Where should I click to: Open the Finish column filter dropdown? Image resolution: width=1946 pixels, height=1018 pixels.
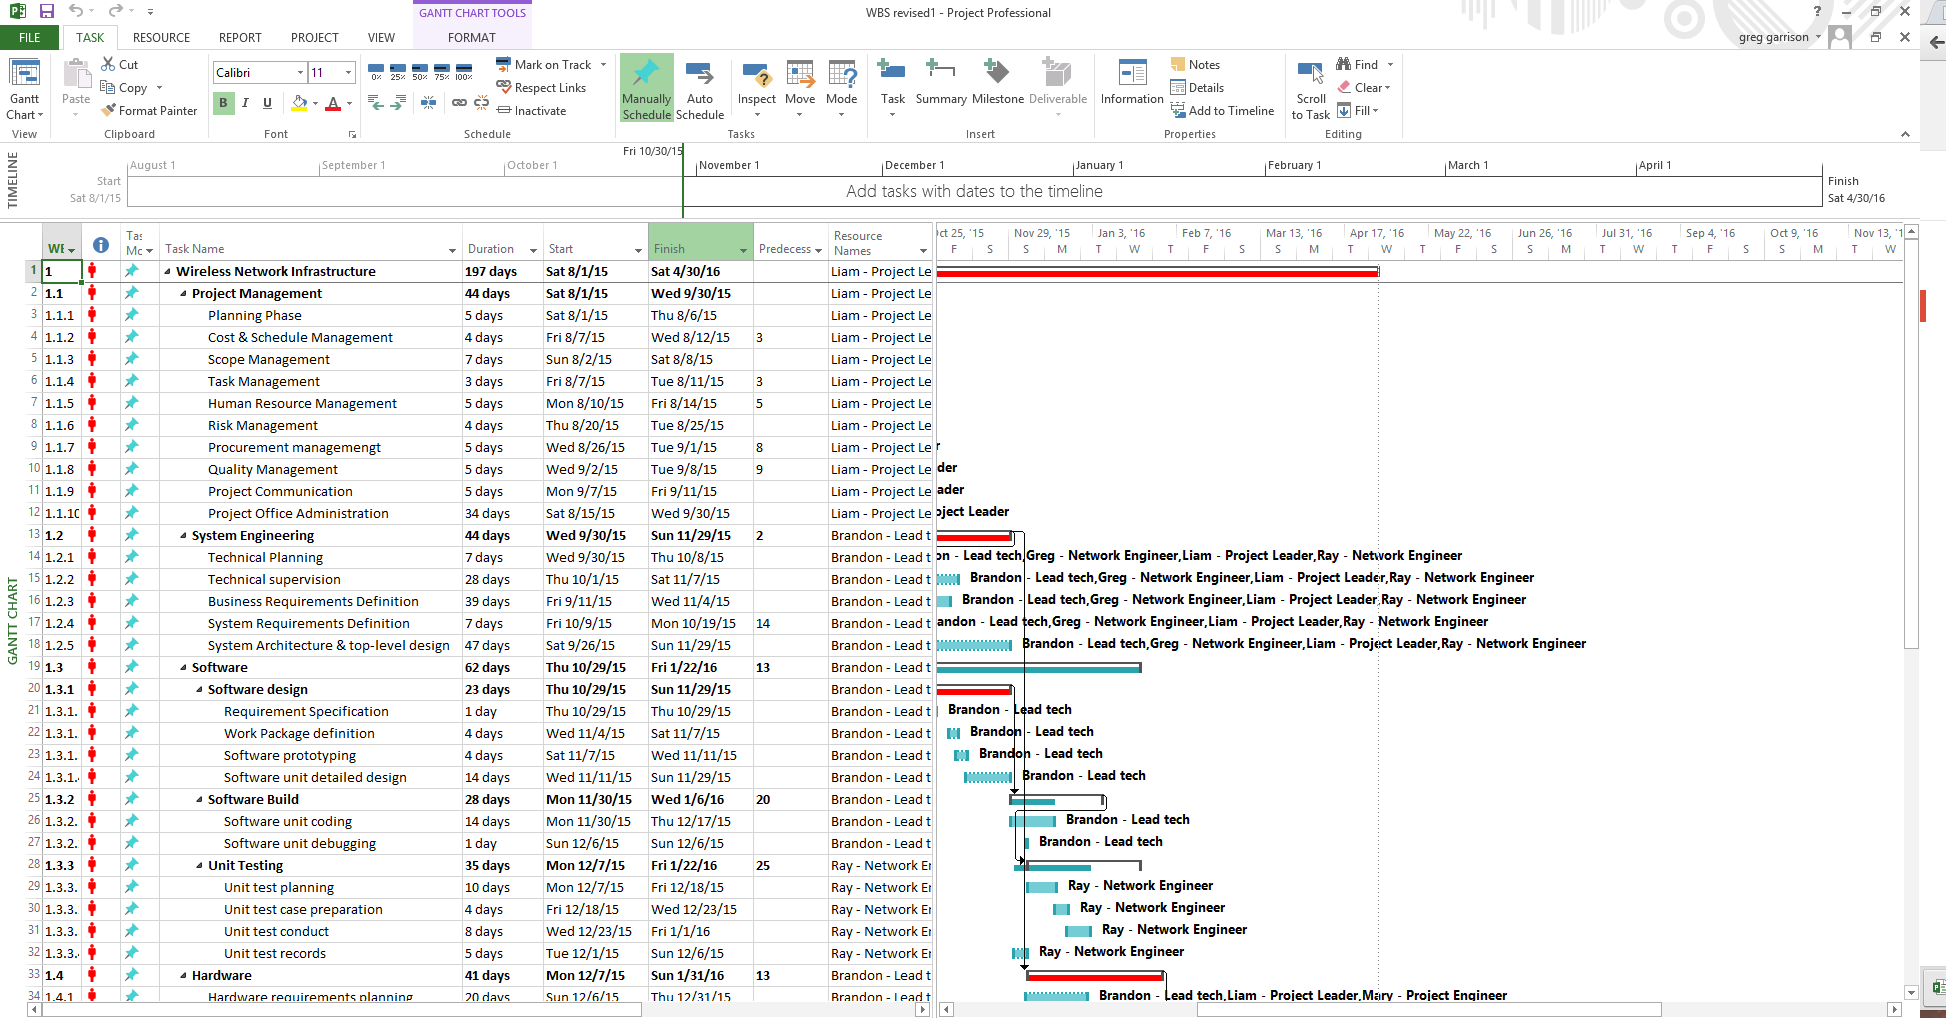pos(743,250)
